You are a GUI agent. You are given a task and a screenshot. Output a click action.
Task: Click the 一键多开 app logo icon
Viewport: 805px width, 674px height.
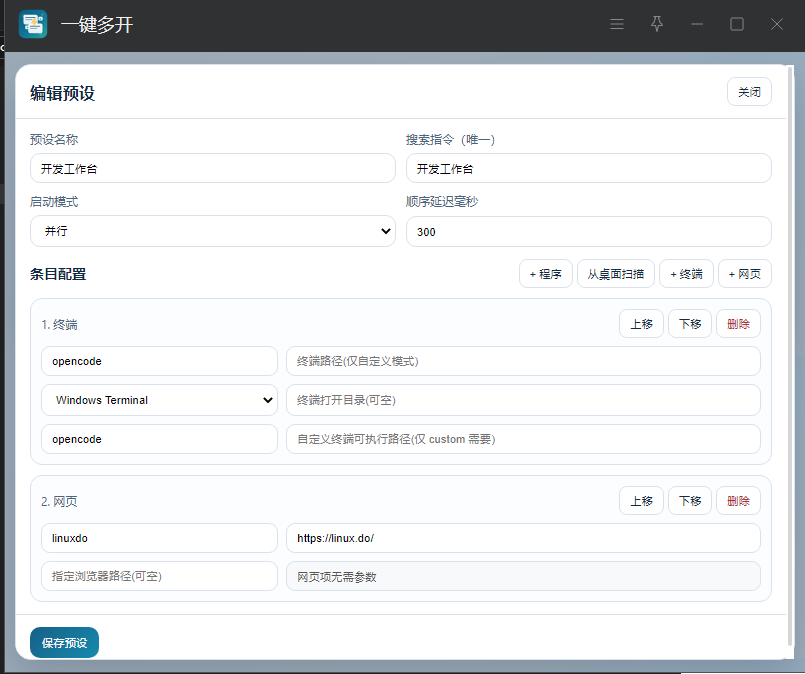click(33, 24)
